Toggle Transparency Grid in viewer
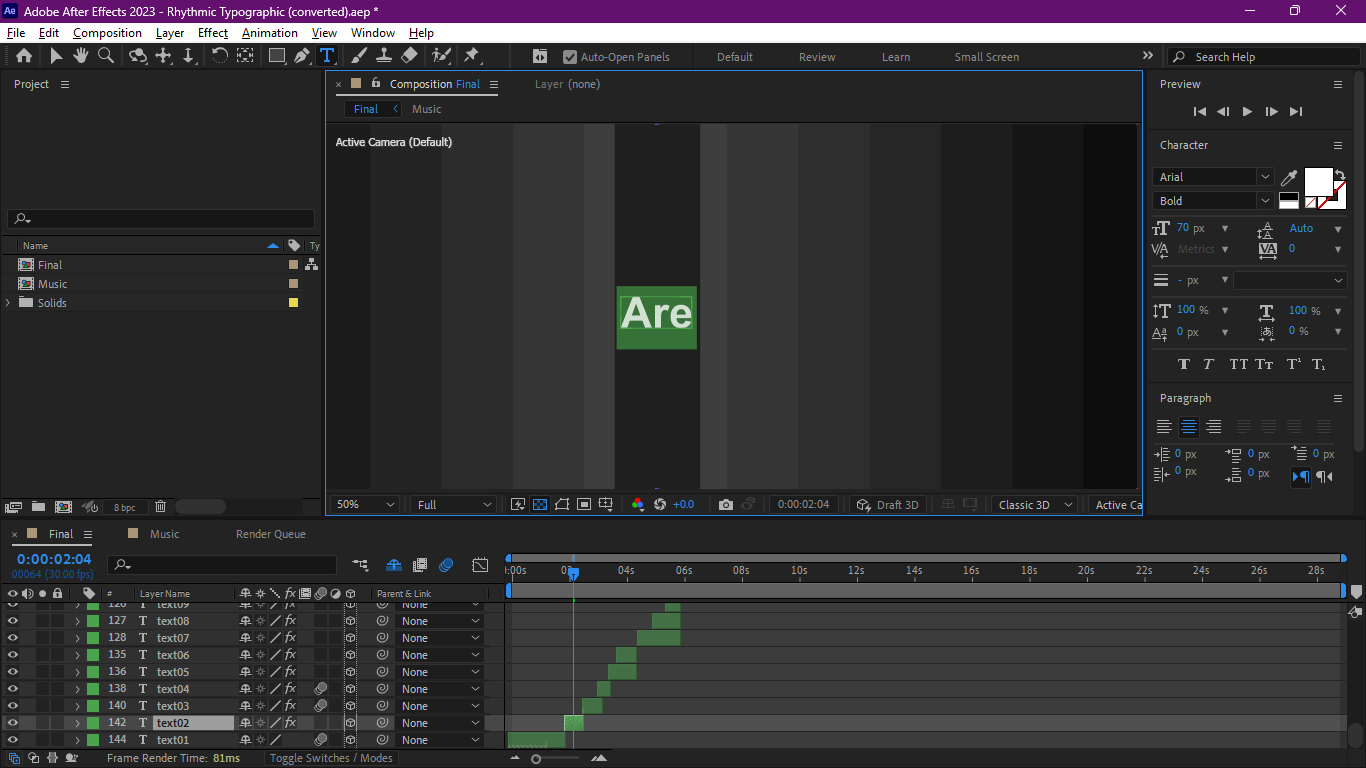 tap(540, 505)
